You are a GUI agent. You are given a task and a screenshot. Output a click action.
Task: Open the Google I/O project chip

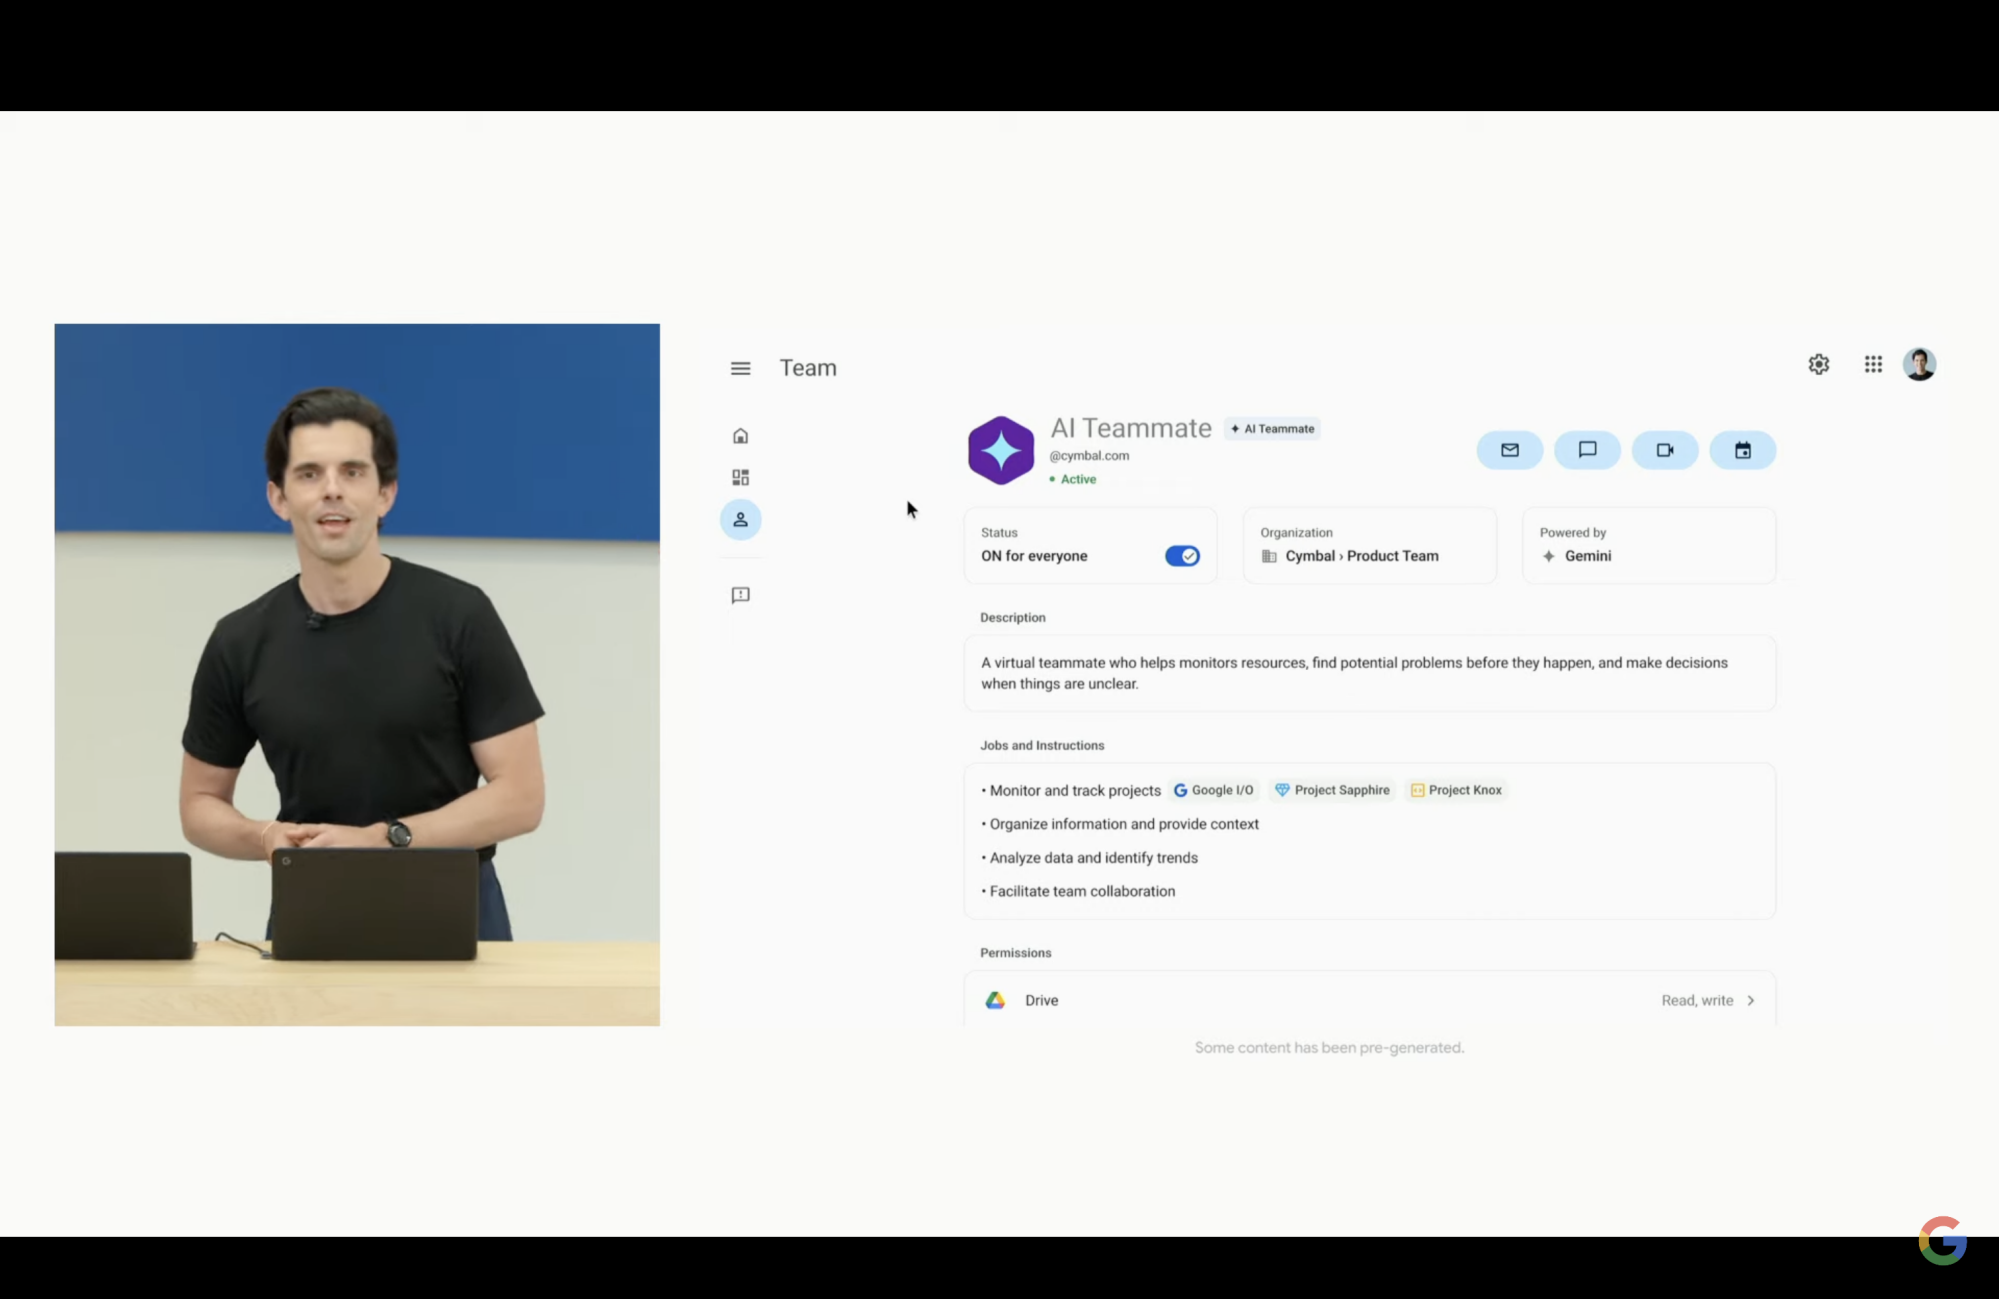pos(1213,789)
